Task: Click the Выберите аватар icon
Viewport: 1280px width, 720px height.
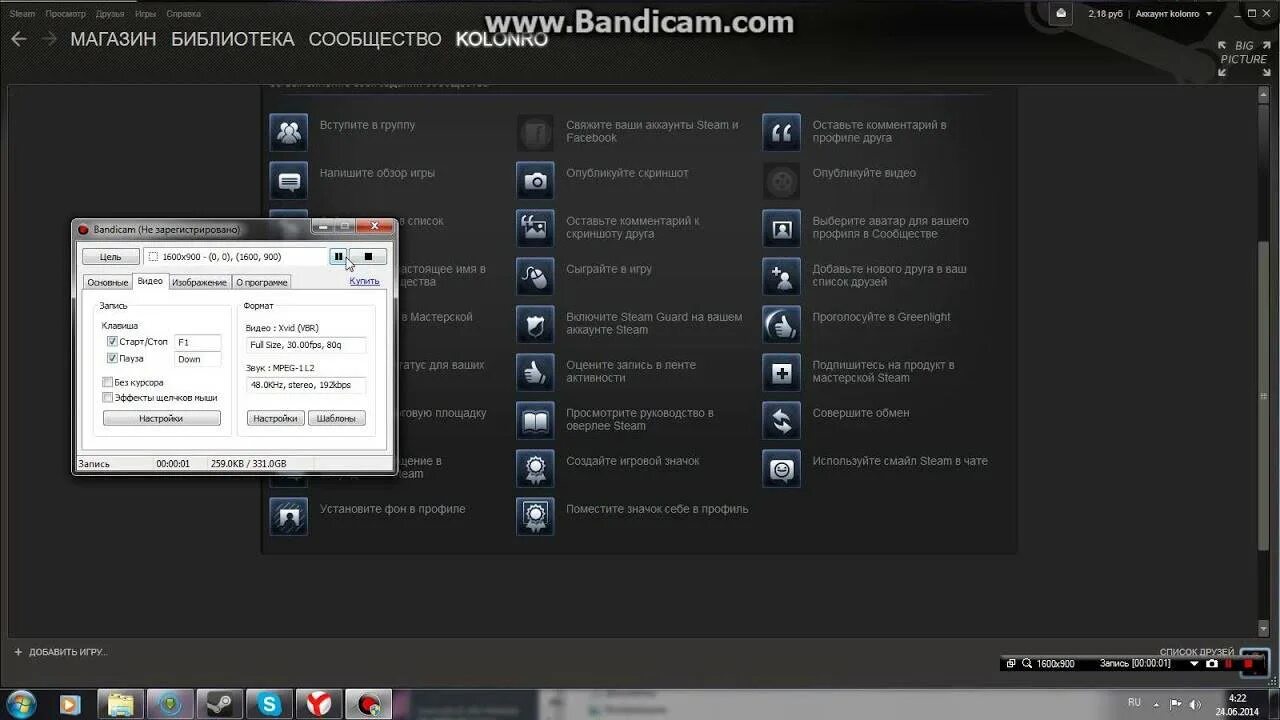Action: (781, 228)
